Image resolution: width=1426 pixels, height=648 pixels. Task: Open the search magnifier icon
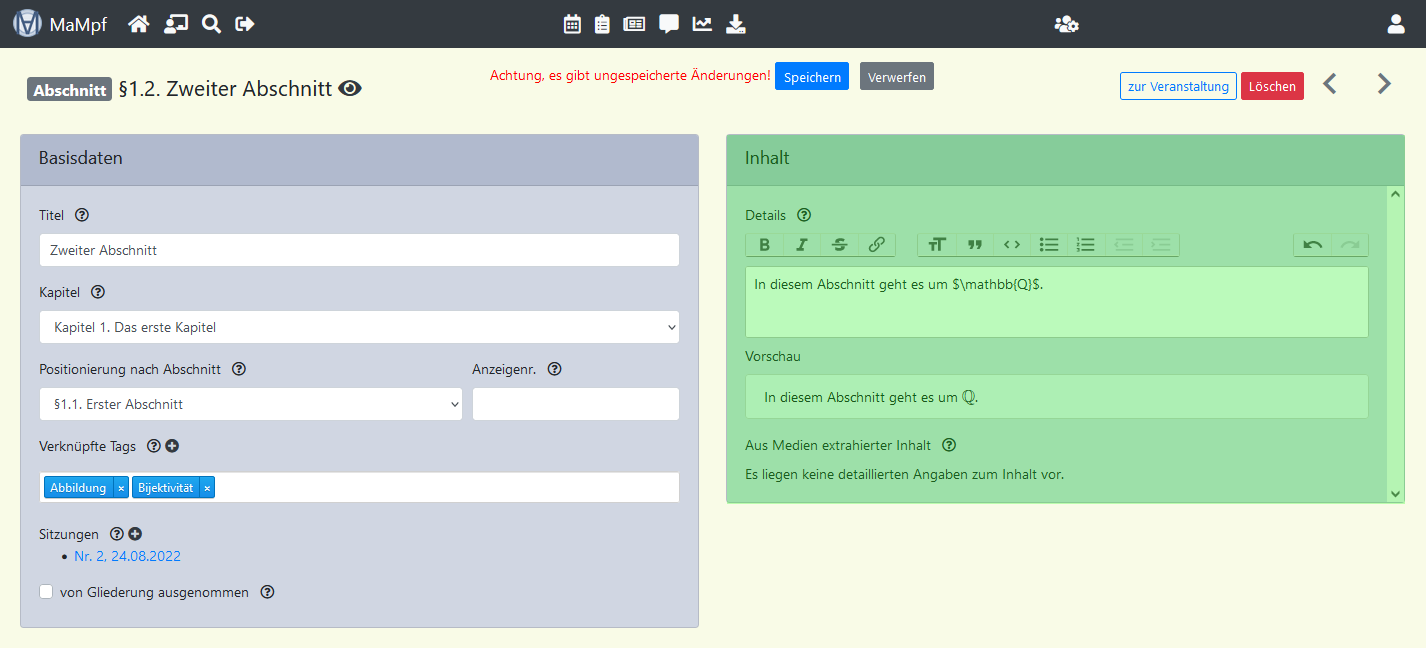point(211,24)
